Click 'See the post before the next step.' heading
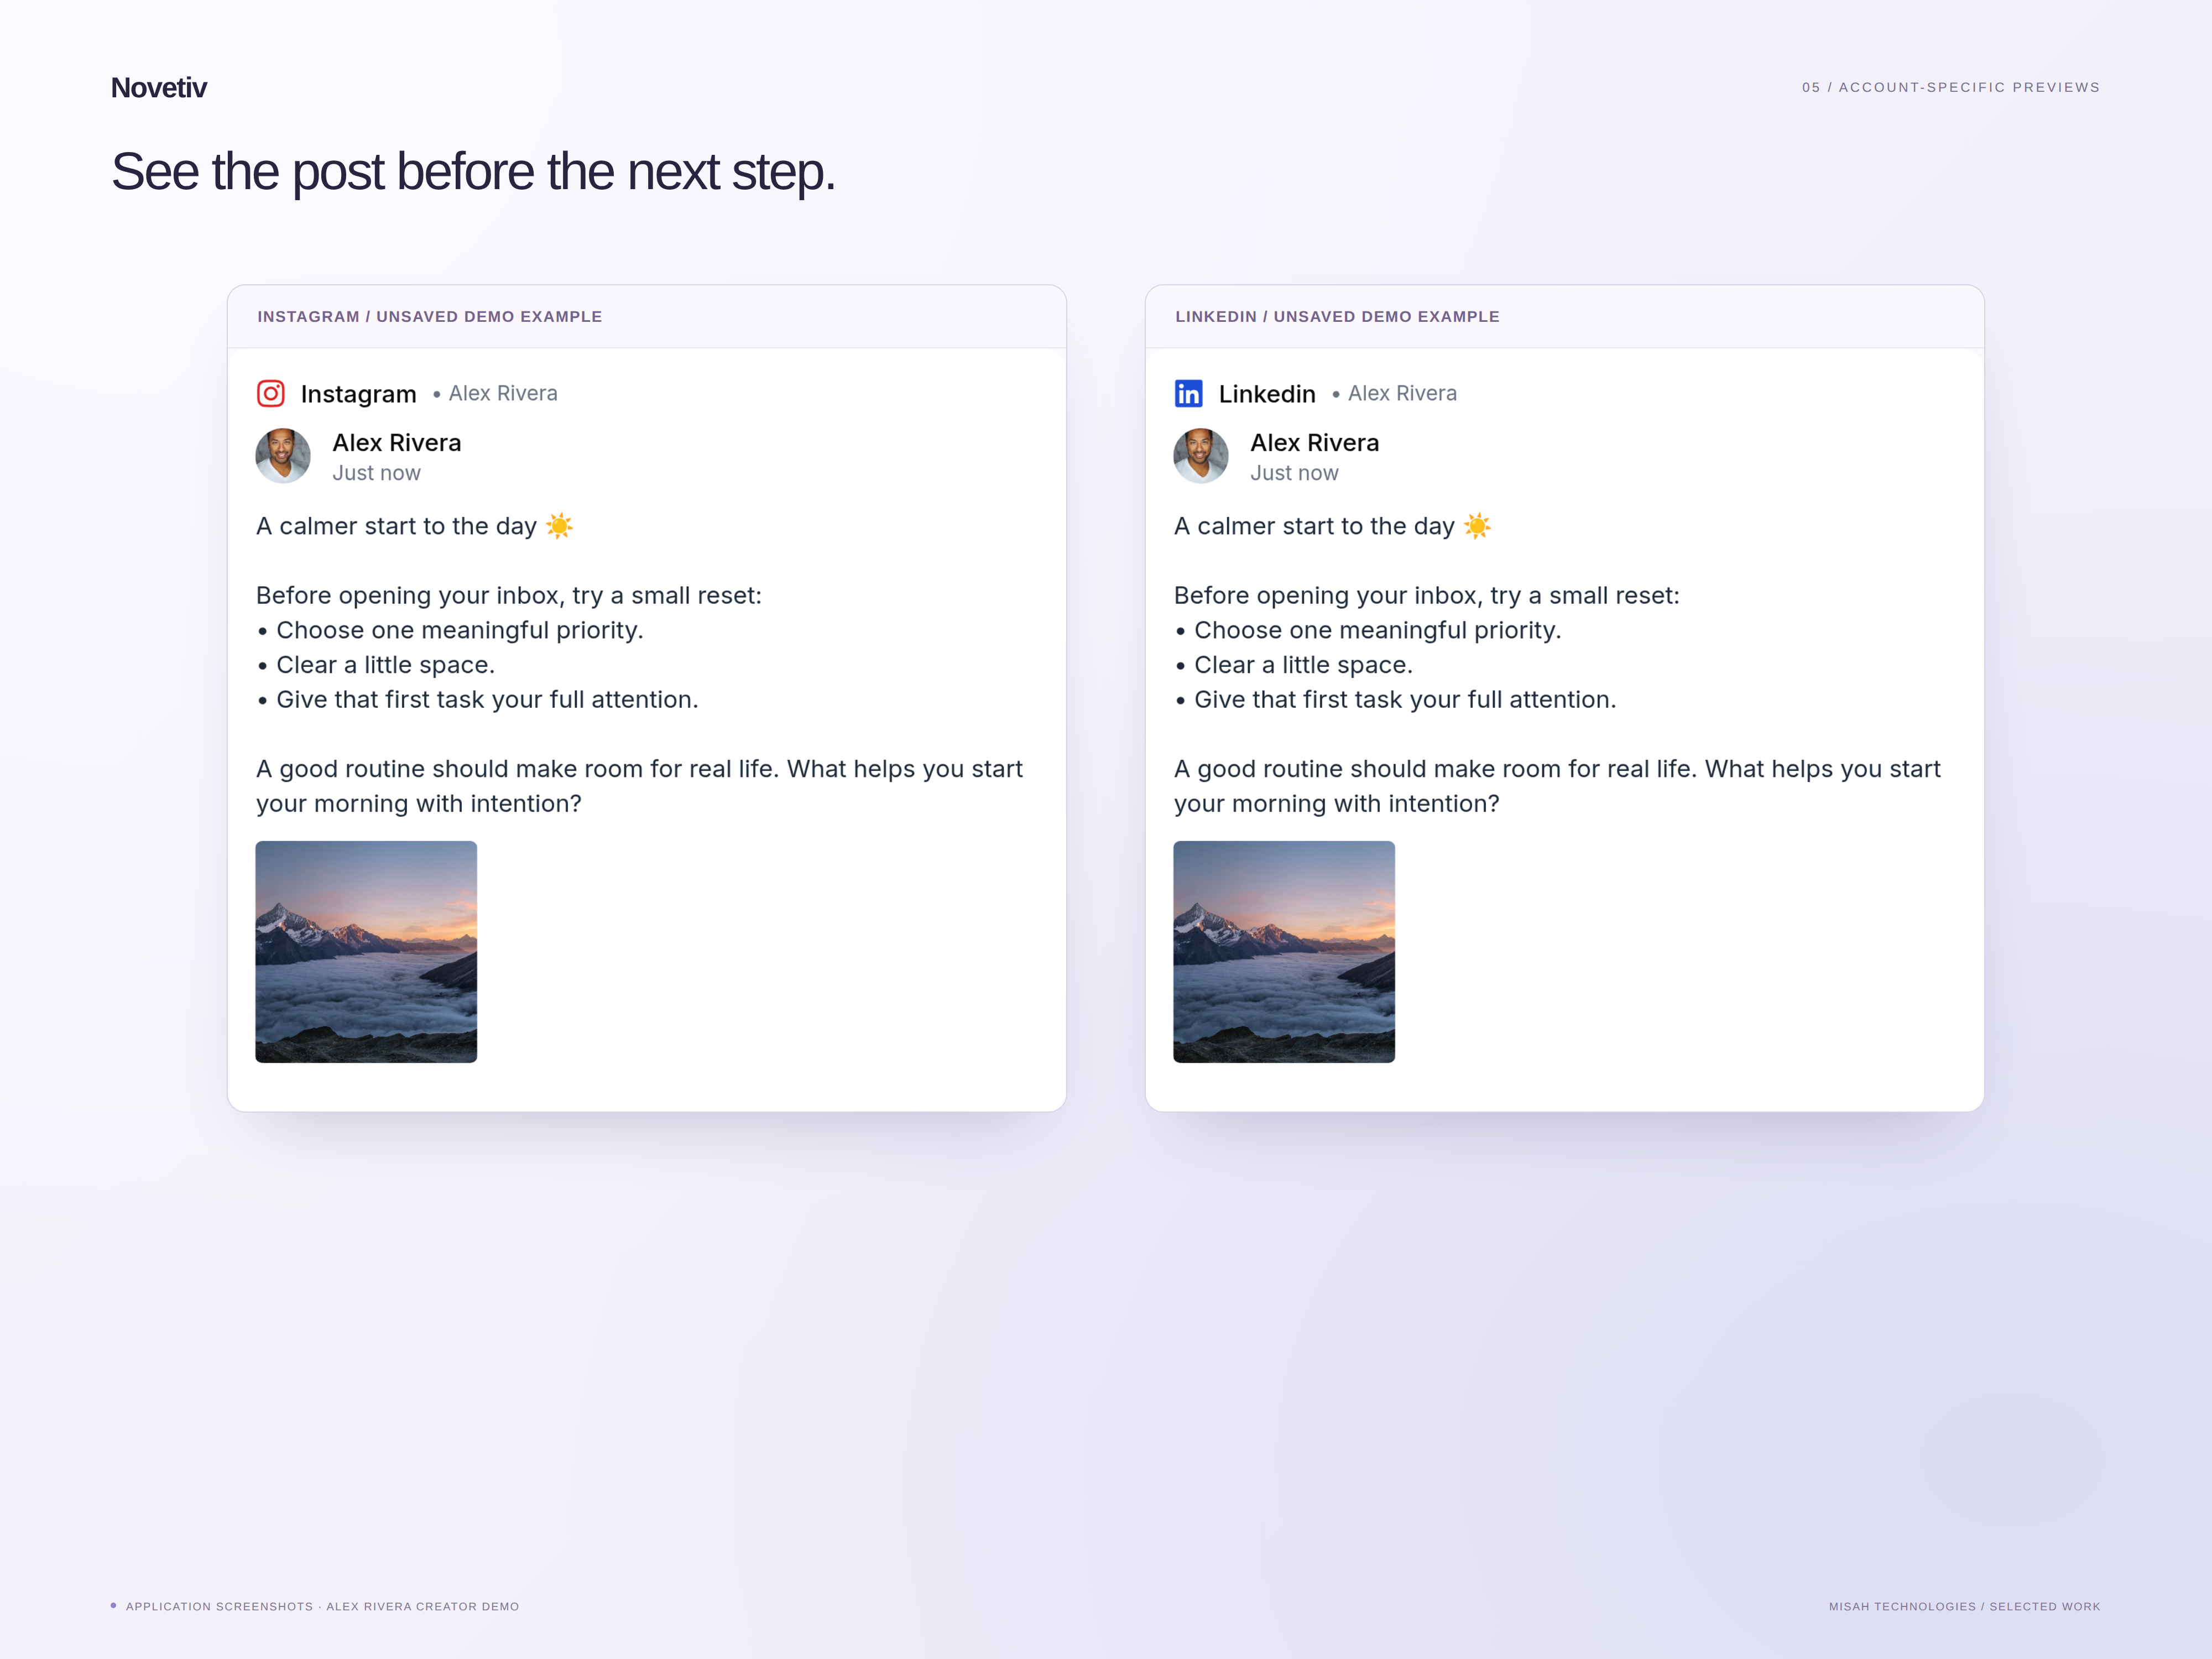2212x1659 pixels. click(473, 172)
